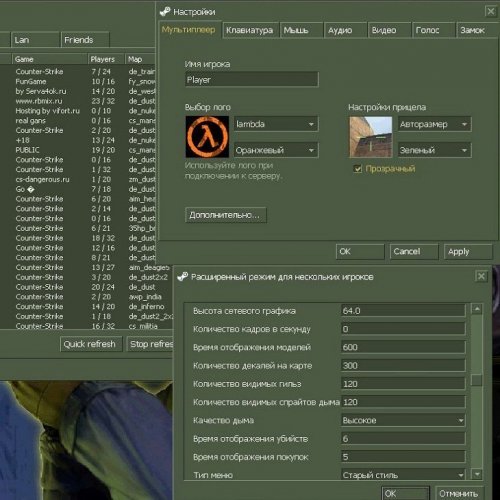The image size is (500, 500).
Task: Toggle the Прозрачный checkbox
Action: point(357,169)
